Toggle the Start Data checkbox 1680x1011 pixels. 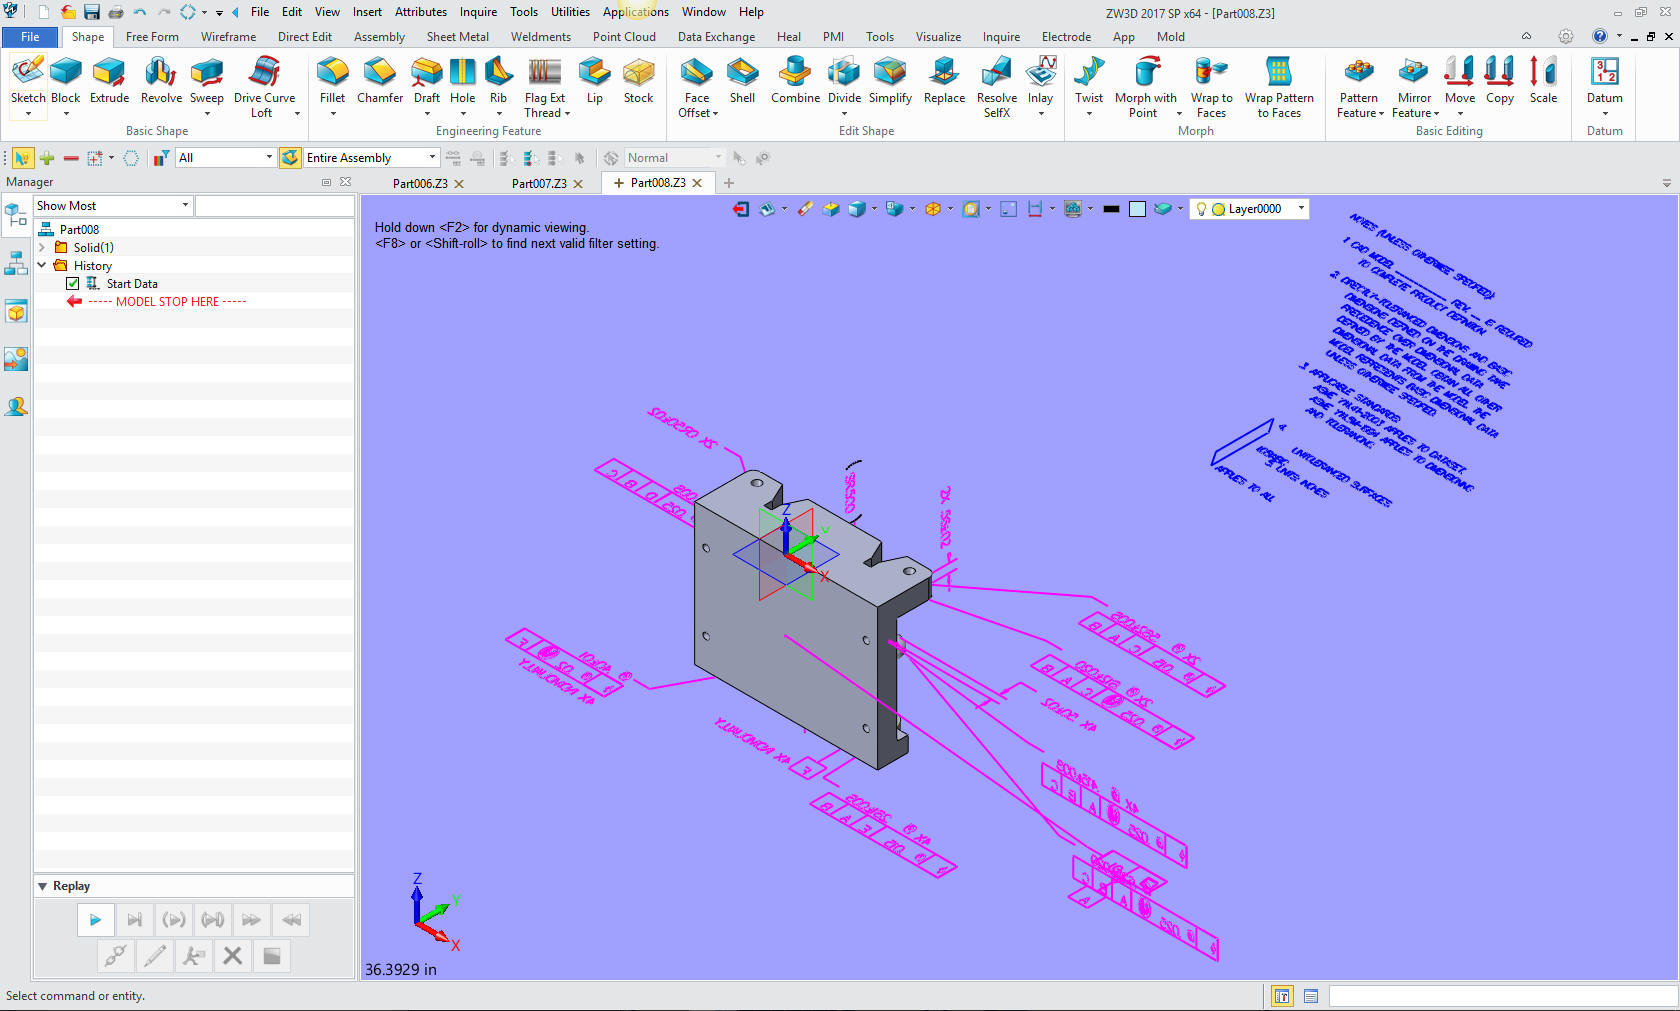click(x=73, y=284)
